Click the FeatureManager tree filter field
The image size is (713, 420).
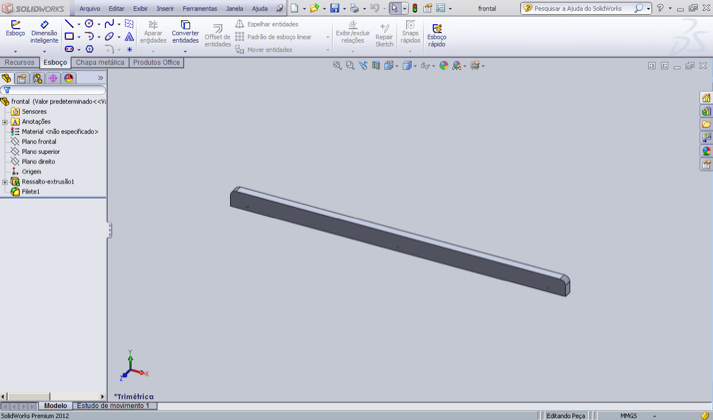[x=53, y=90]
